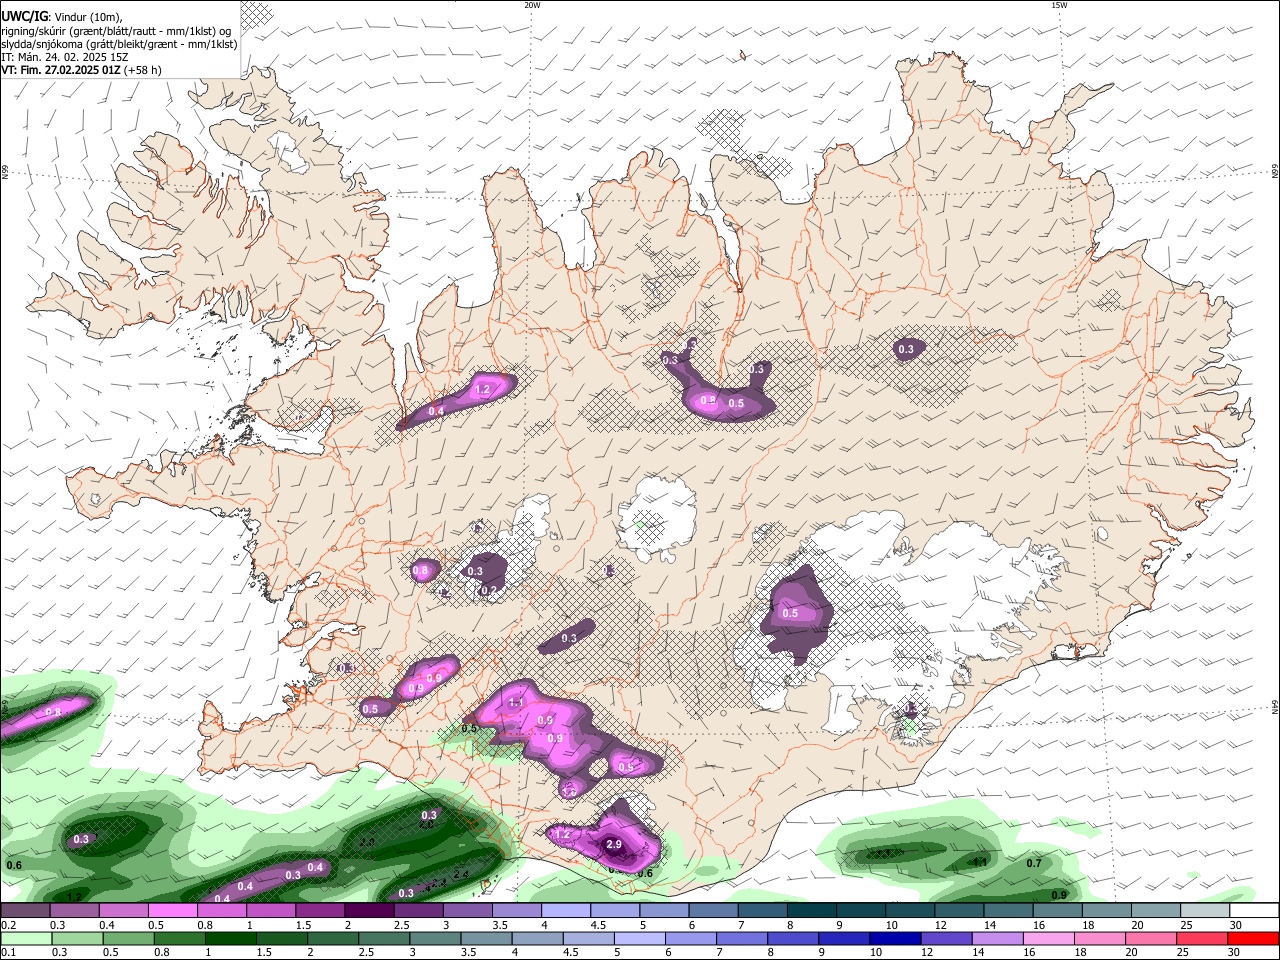Image resolution: width=1280 pixels, height=960 pixels.
Task: Click the 'rigning/skúrir' rain description line
Action: pyautogui.click(x=116, y=30)
